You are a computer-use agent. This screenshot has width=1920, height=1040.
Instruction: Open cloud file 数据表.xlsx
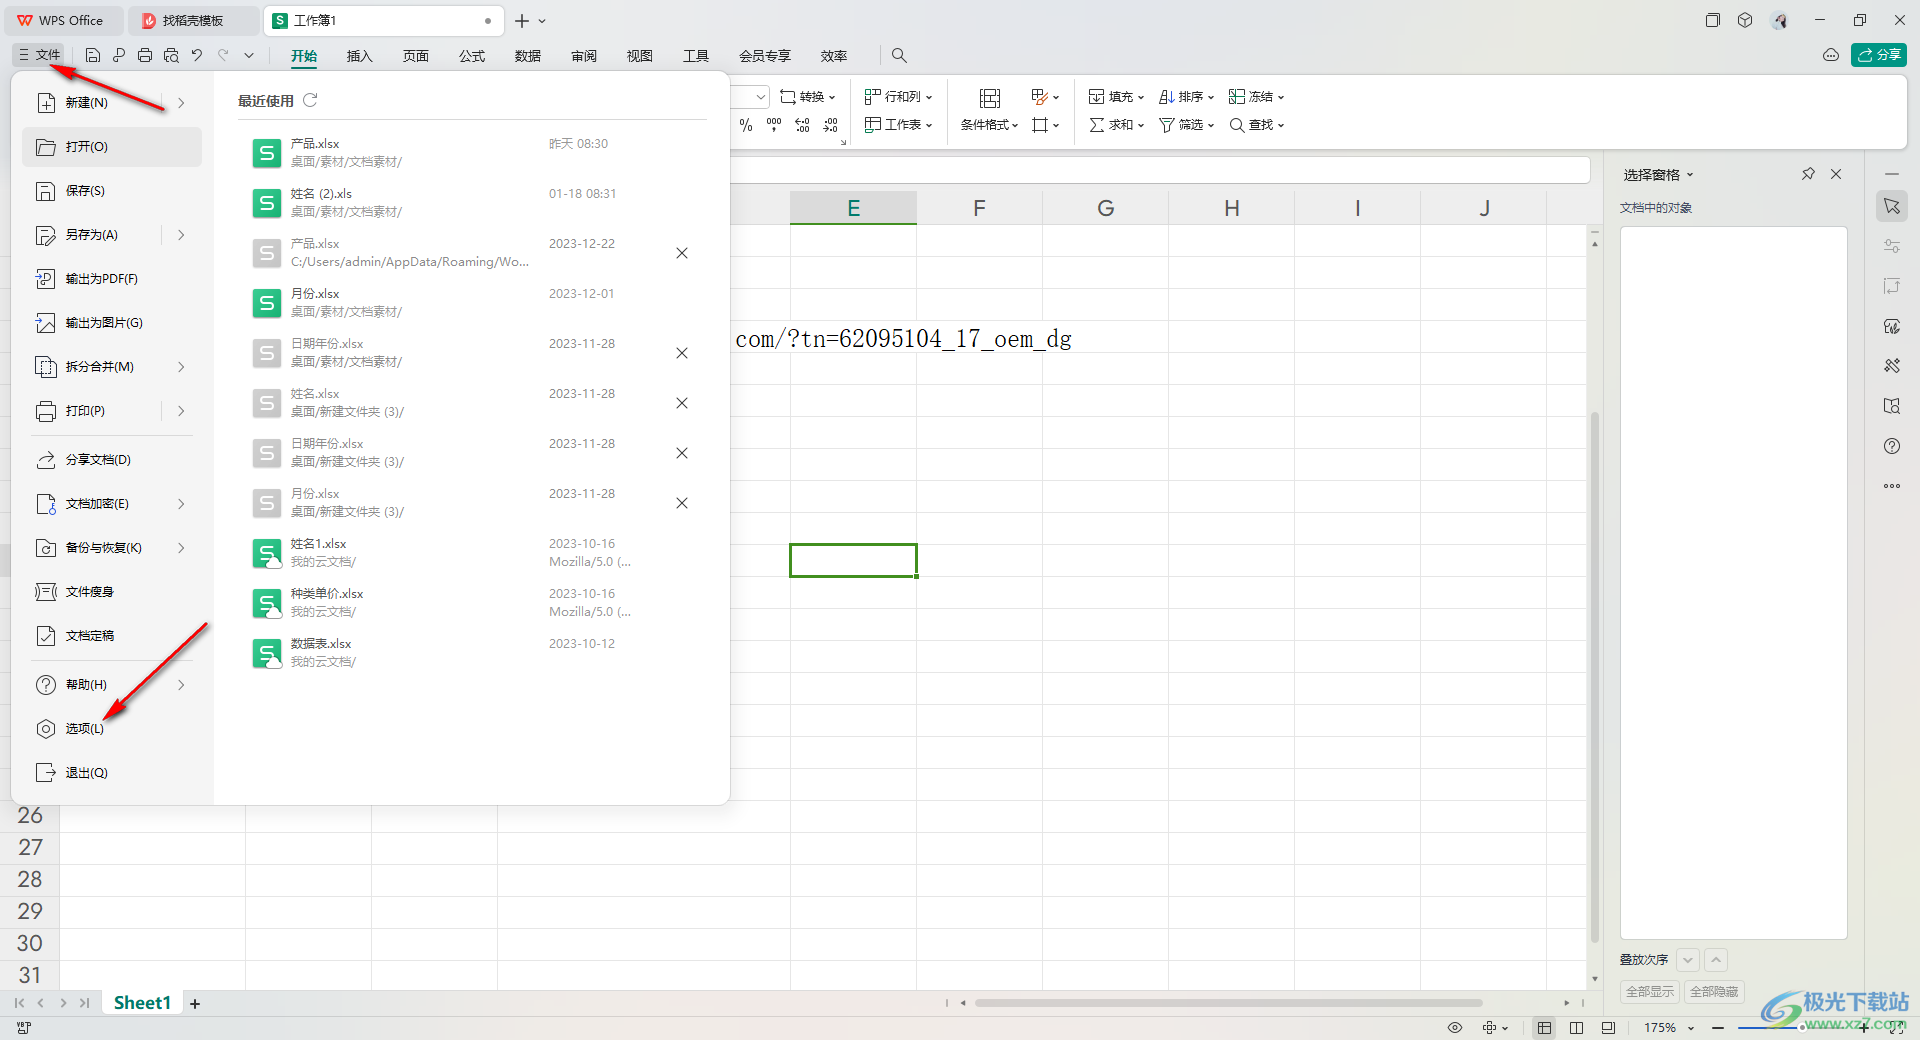tap(472, 653)
